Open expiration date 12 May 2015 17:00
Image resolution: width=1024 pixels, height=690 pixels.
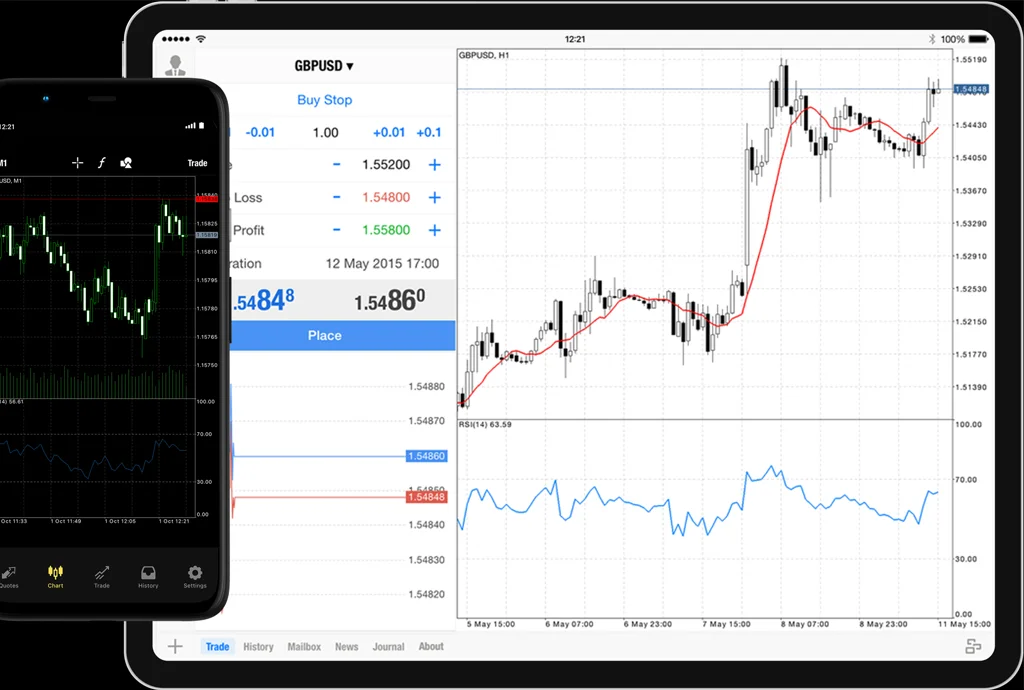[382, 264]
